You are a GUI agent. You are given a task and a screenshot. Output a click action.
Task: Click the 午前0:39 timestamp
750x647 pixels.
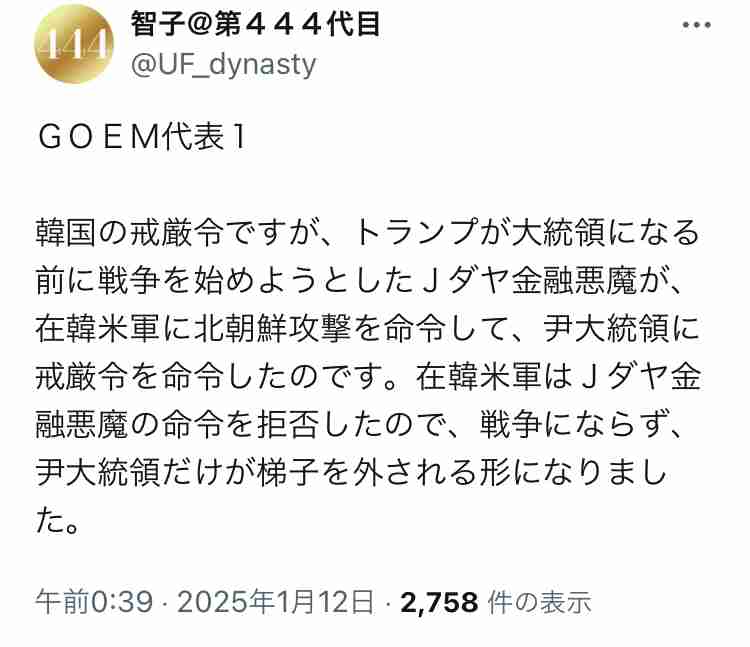click(x=95, y=602)
